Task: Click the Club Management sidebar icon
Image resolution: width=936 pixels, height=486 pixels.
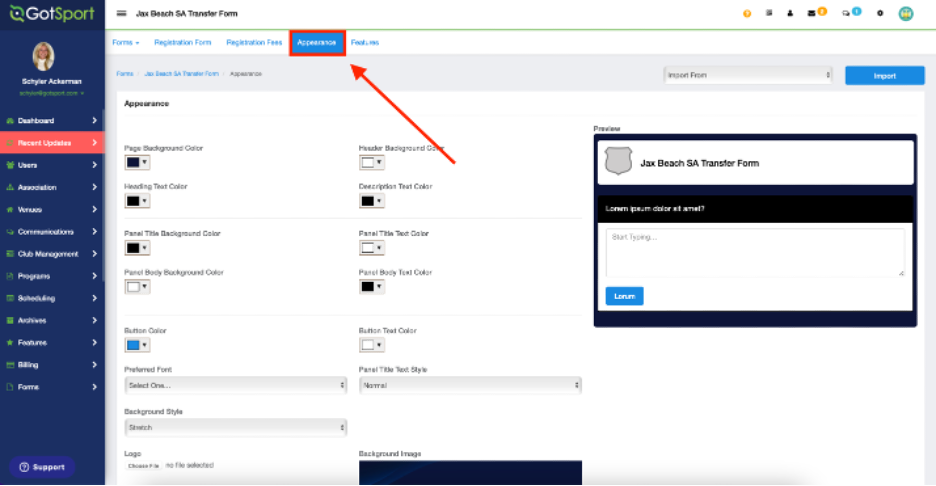Action: (10, 254)
